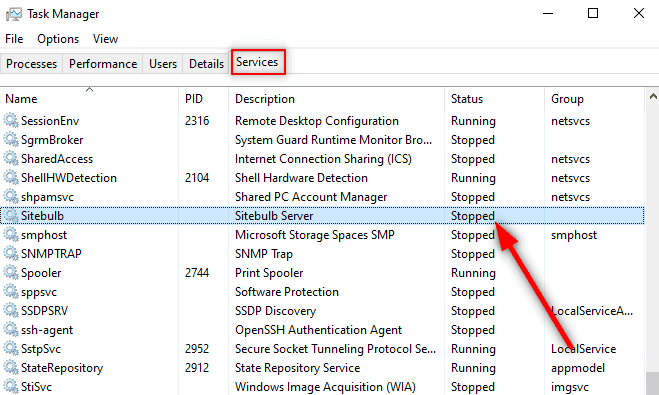The width and height of the screenshot is (659, 395).
Task: Close the Task Manager window
Action: [x=639, y=13]
